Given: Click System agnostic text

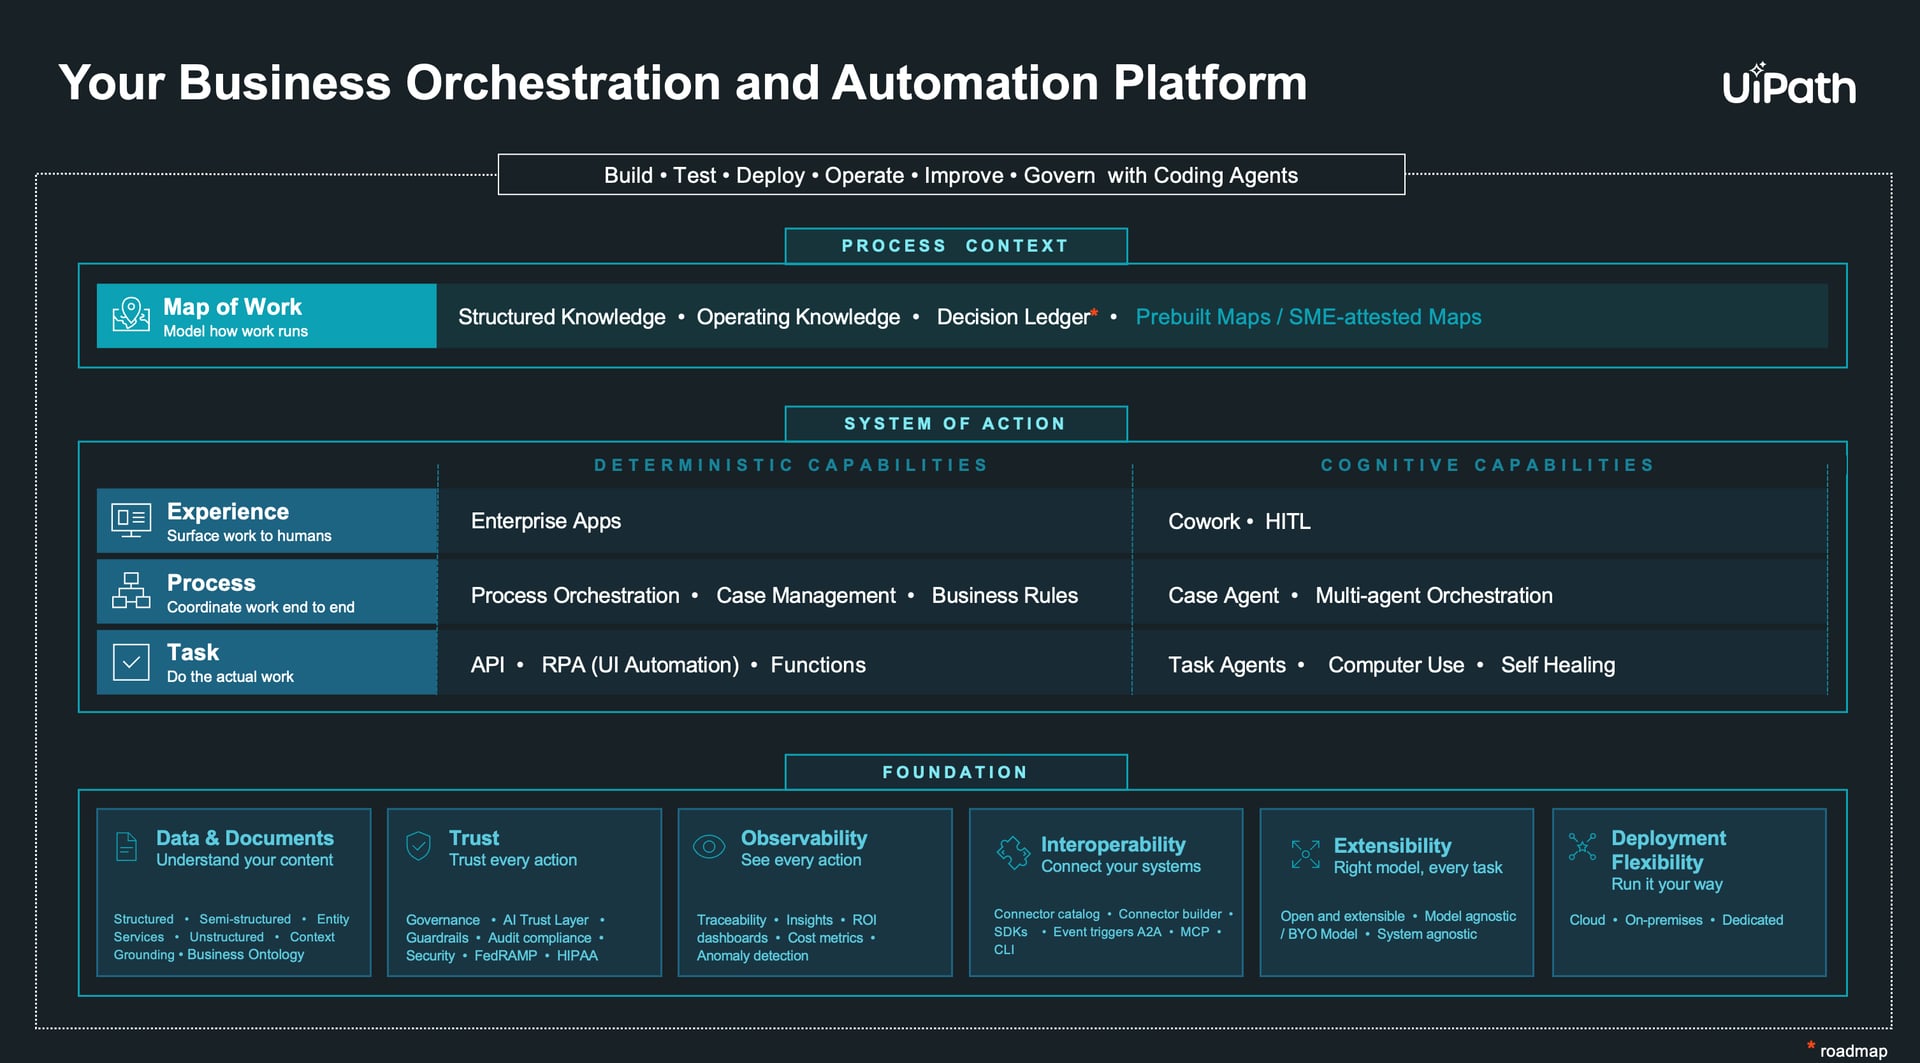Looking at the screenshot, I should tap(1427, 934).
